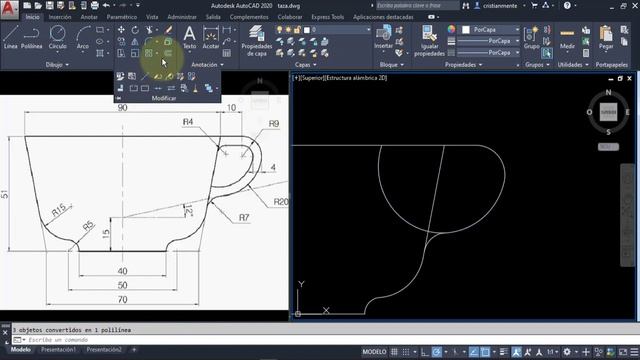Switch to Presentación1 layout tab
The height and width of the screenshot is (360, 640).
tap(58, 350)
